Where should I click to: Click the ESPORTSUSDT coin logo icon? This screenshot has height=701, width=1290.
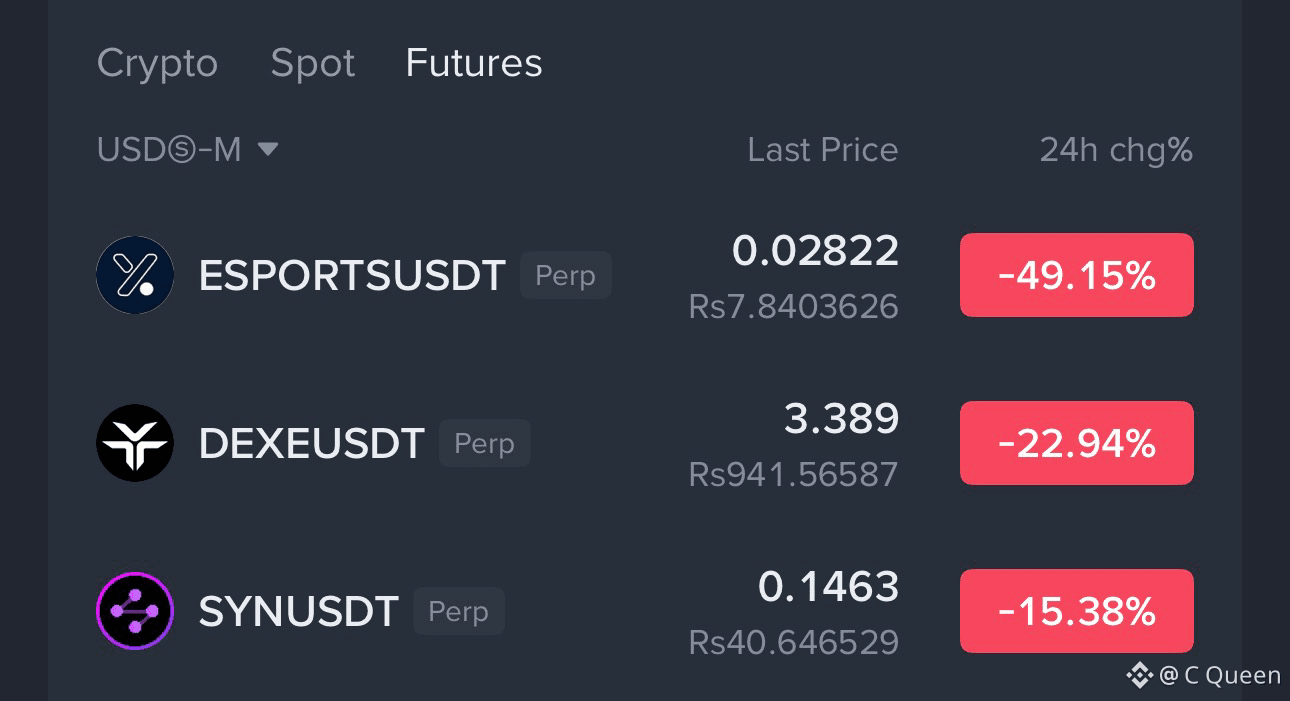point(135,275)
